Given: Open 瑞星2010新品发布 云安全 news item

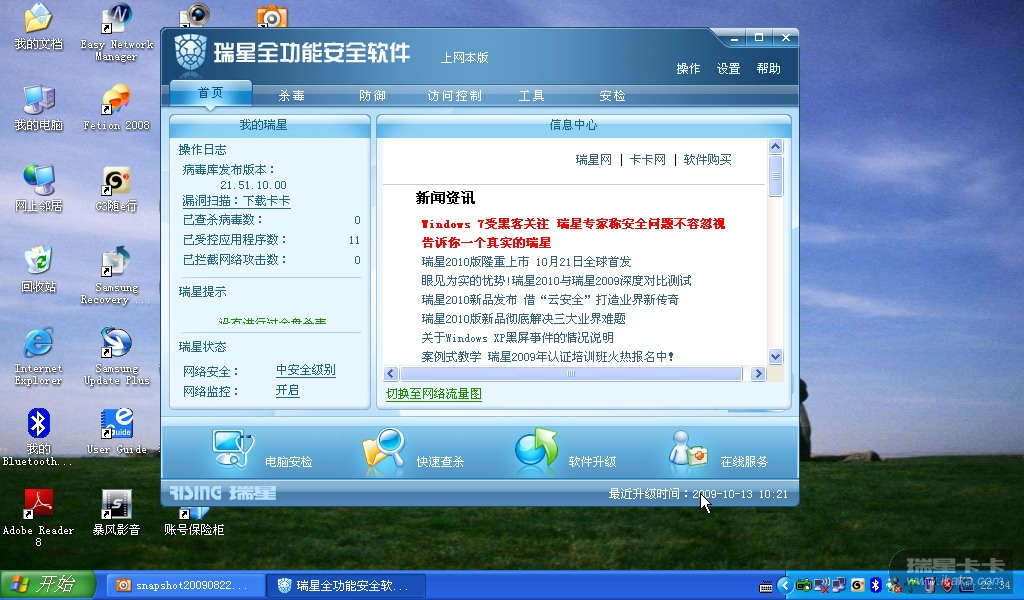Looking at the screenshot, I should click(550, 300).
